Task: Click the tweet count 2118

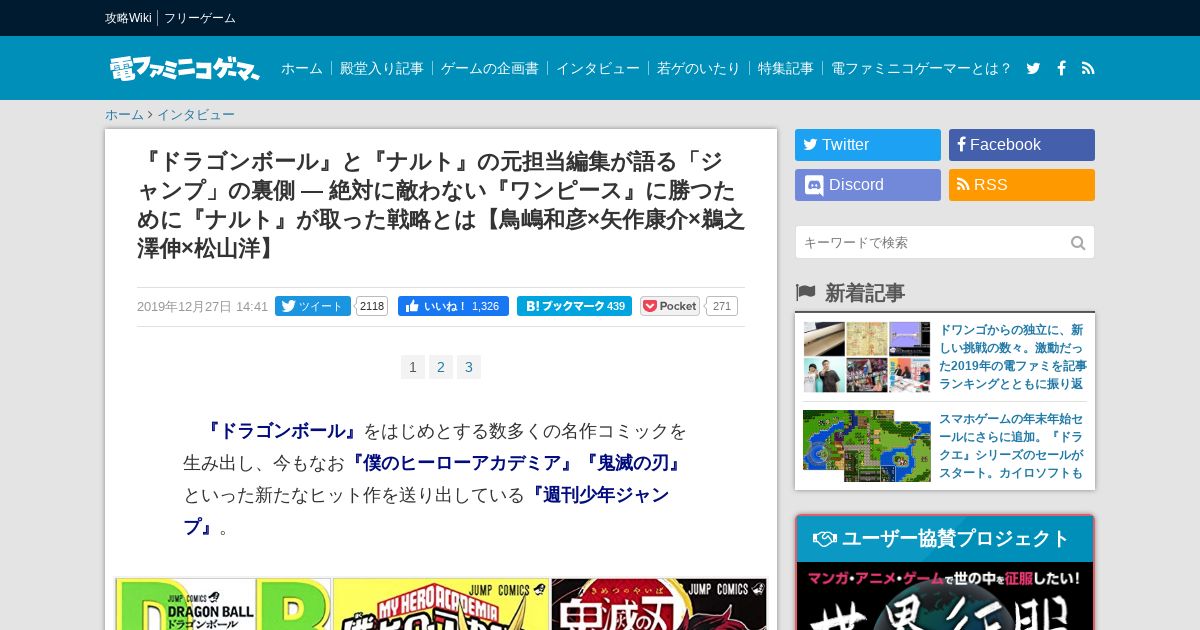Action: [x=372, y=306]
